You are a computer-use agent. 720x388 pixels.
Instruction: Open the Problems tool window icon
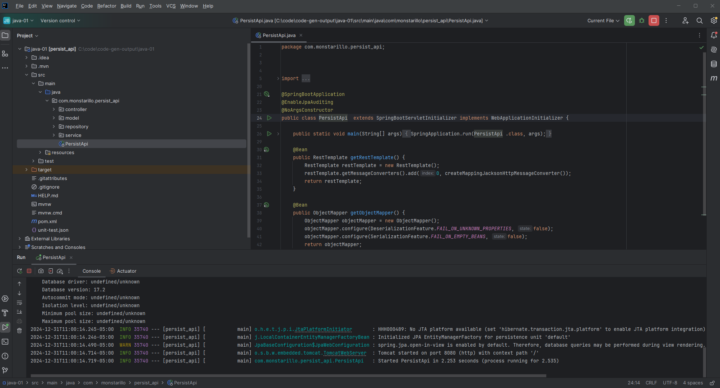tap(5, 356)
